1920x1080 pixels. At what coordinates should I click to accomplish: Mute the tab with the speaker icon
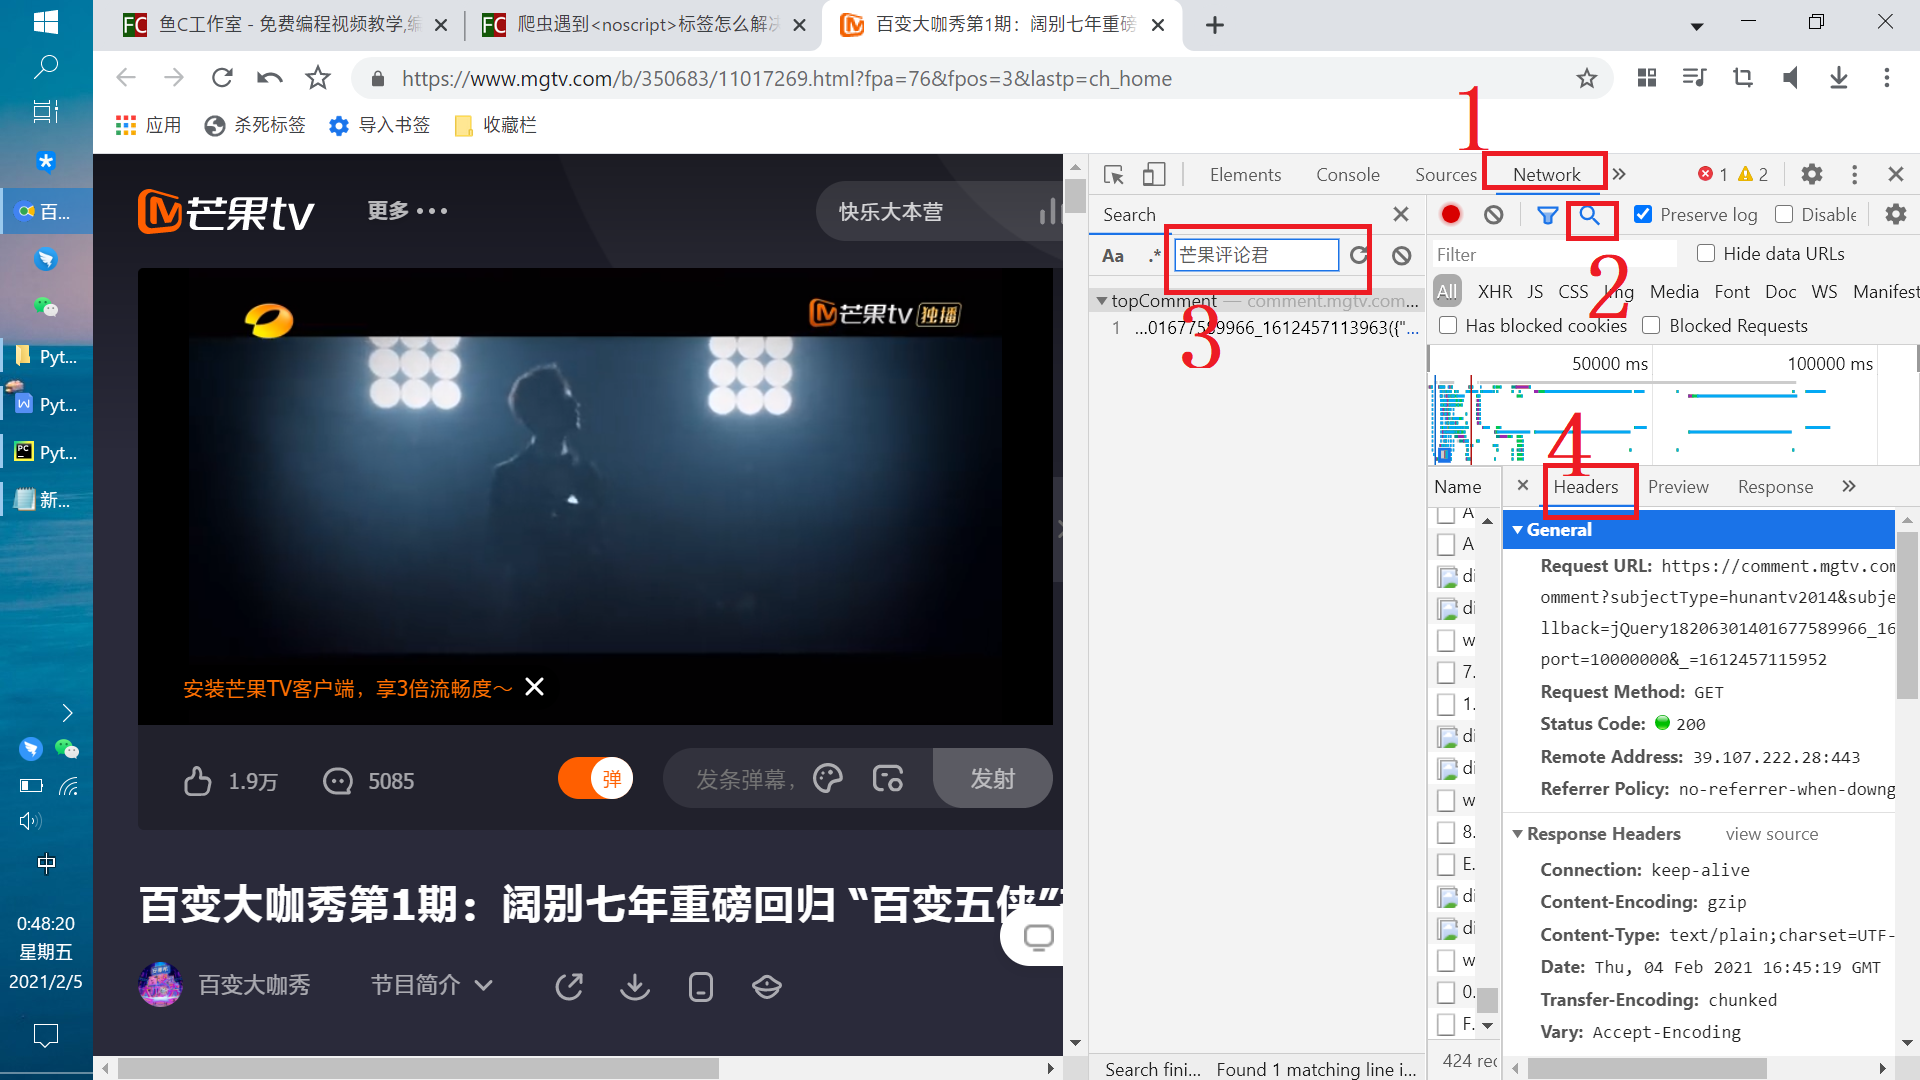point(1791,78)
